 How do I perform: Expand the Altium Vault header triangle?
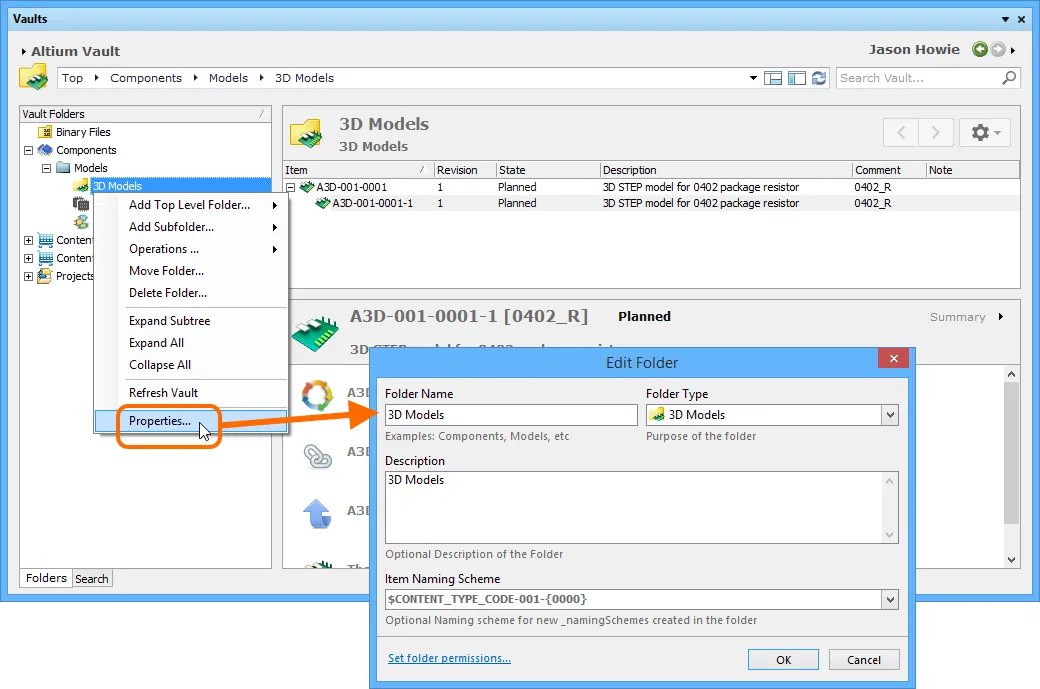tap(24, 51)
